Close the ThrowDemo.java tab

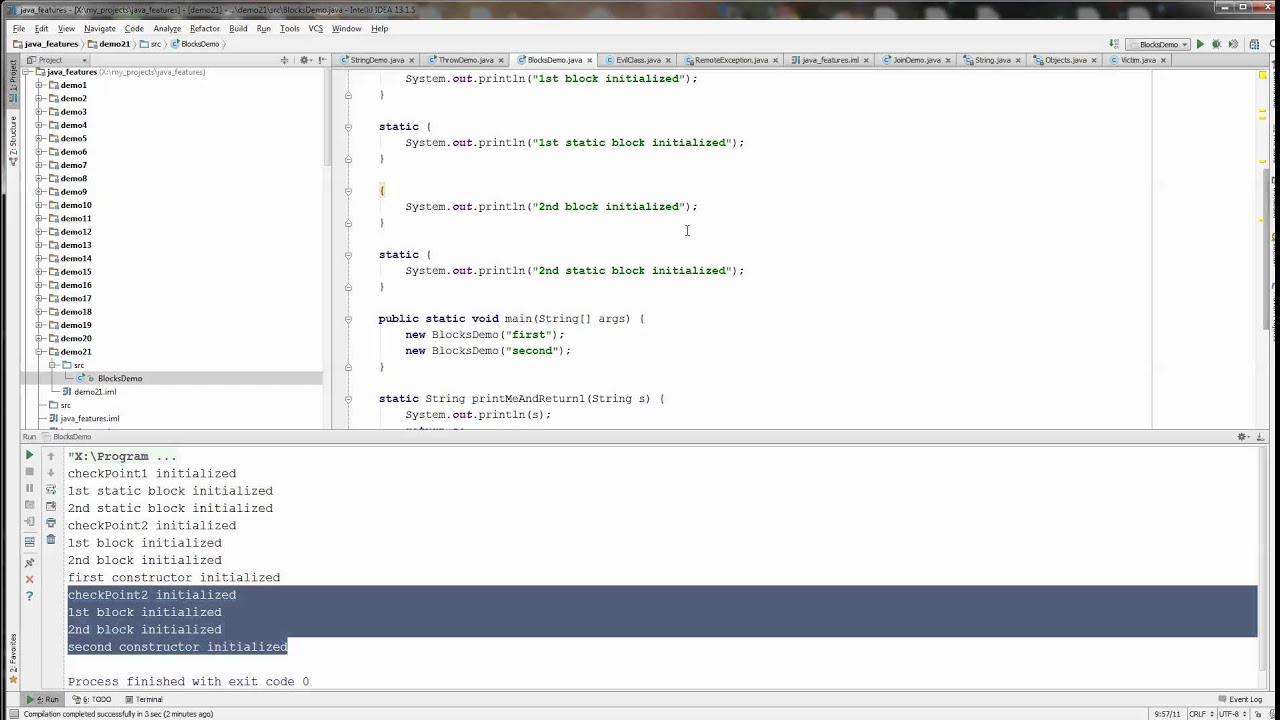503,60
